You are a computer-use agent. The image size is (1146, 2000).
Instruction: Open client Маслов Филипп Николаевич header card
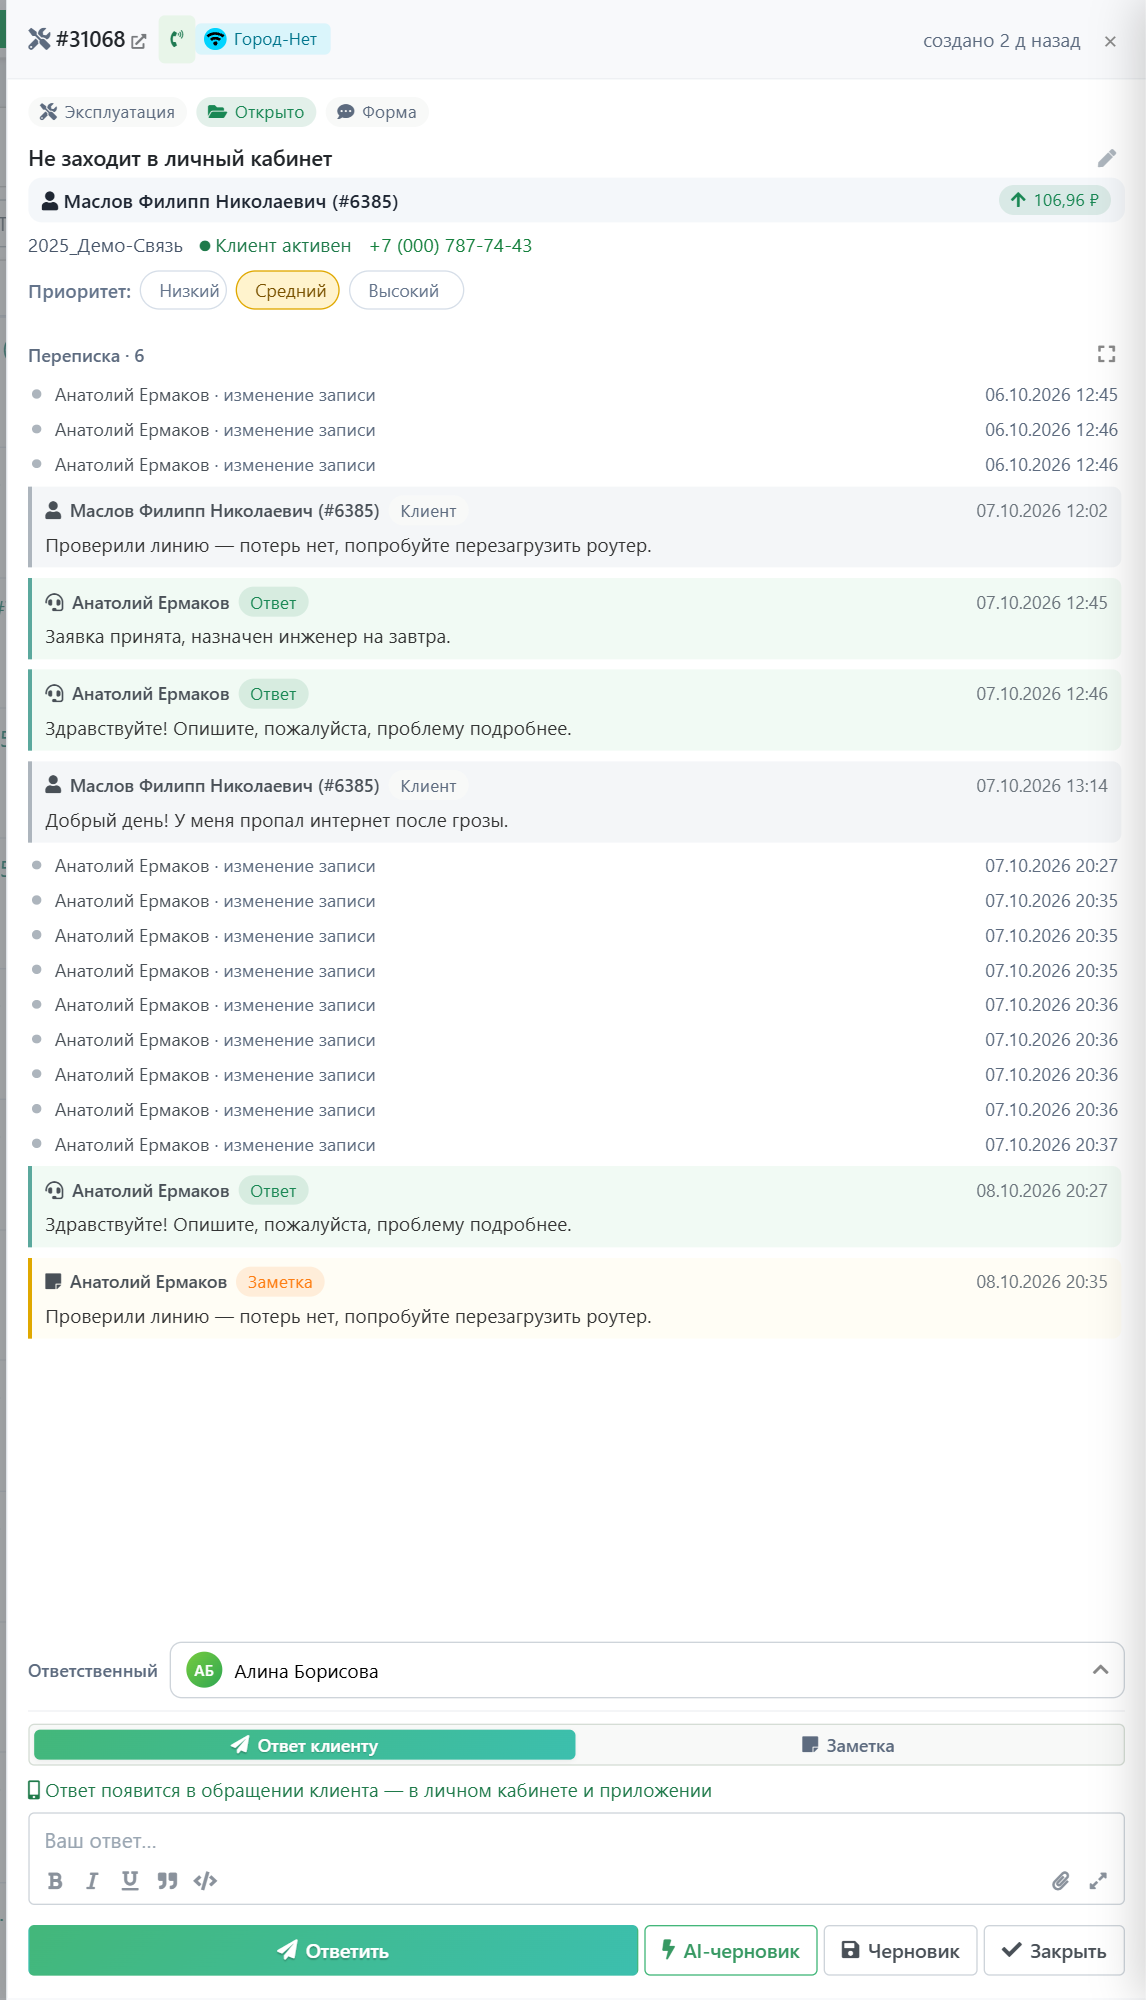[x=576, y=201]
